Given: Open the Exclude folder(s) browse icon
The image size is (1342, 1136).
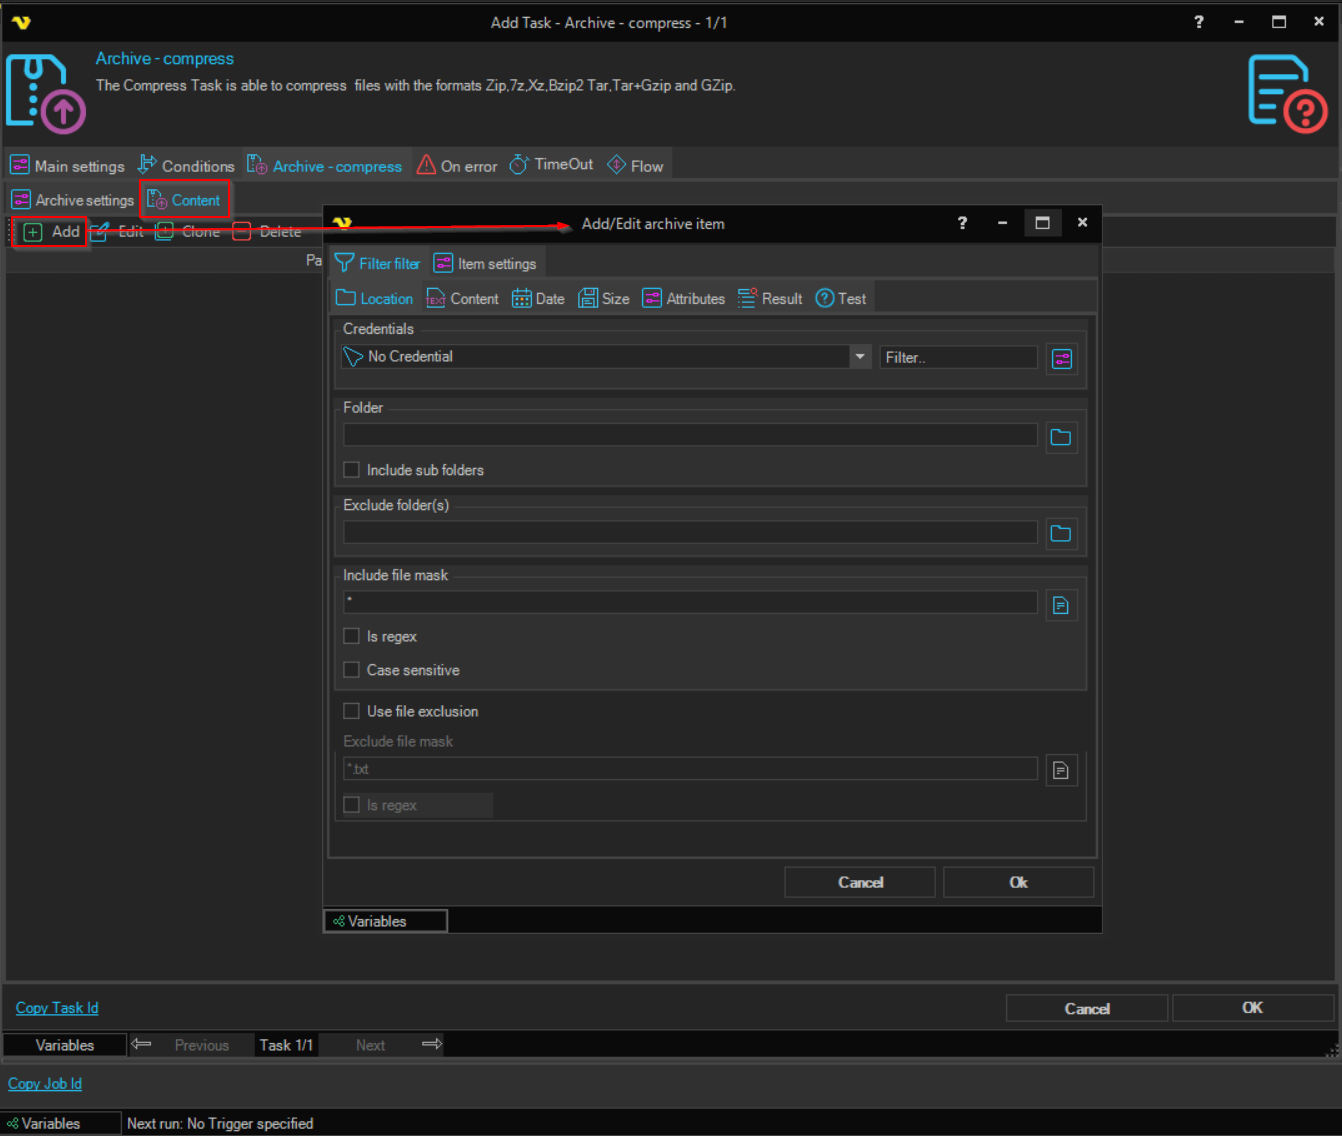Looking at the screenshot, I should pyautogui.click(x=1061, y=534).
